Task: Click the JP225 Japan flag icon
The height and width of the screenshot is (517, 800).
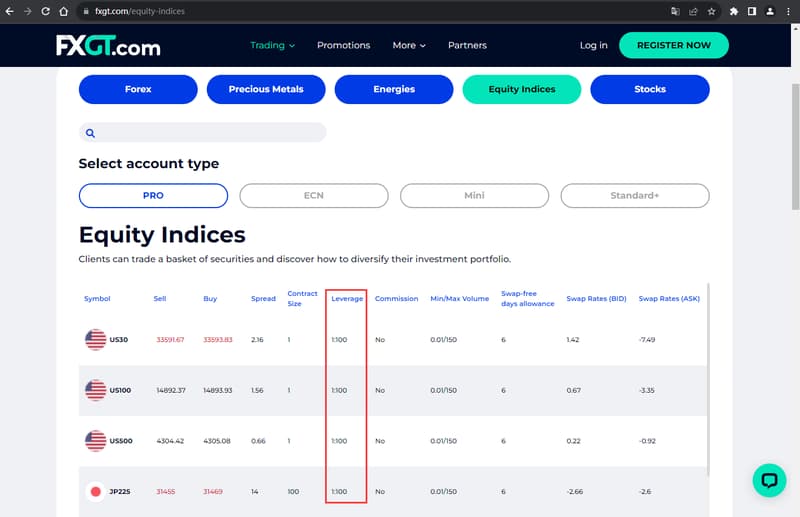Action: [x=95, y=492]
